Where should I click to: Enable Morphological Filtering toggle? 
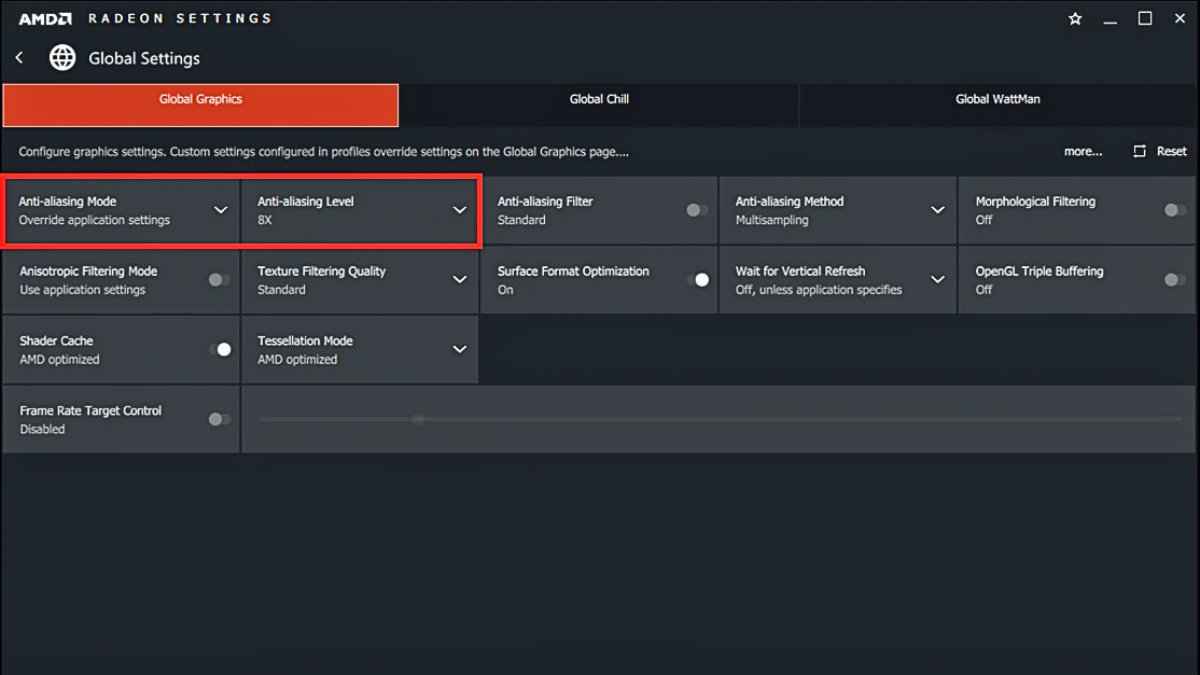[x=1175, y=210]
